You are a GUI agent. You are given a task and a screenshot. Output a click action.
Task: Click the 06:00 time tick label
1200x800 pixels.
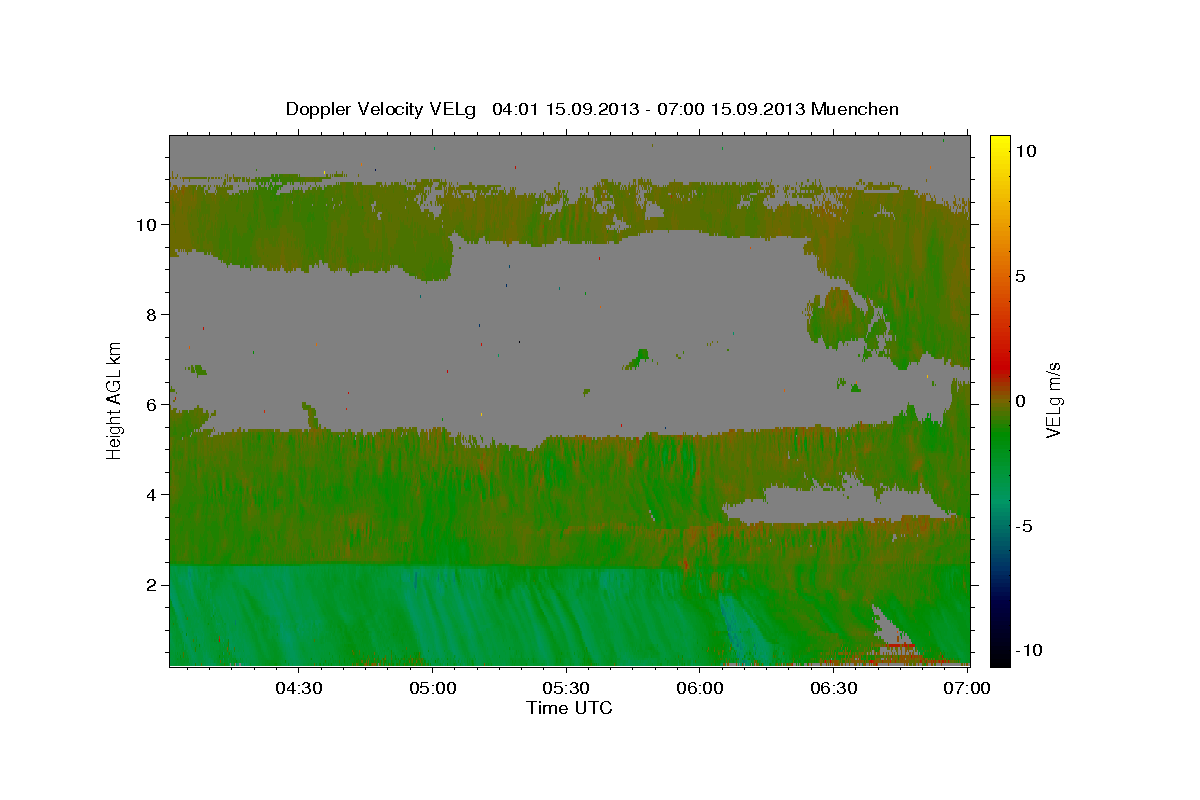coord(700,687)
